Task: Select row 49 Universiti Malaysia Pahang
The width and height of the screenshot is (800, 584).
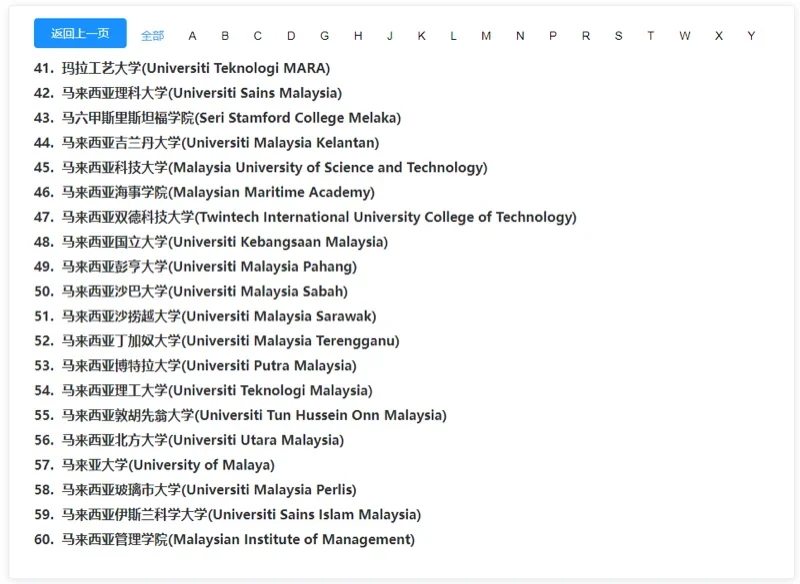Action: 195,266
